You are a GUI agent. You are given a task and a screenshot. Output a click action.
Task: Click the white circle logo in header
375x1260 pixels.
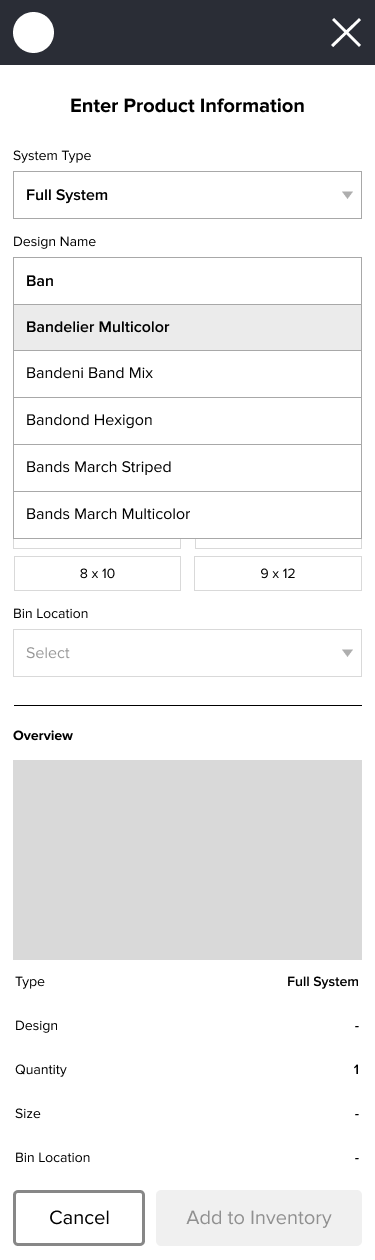pyautogui.click(x=33, y=33)
